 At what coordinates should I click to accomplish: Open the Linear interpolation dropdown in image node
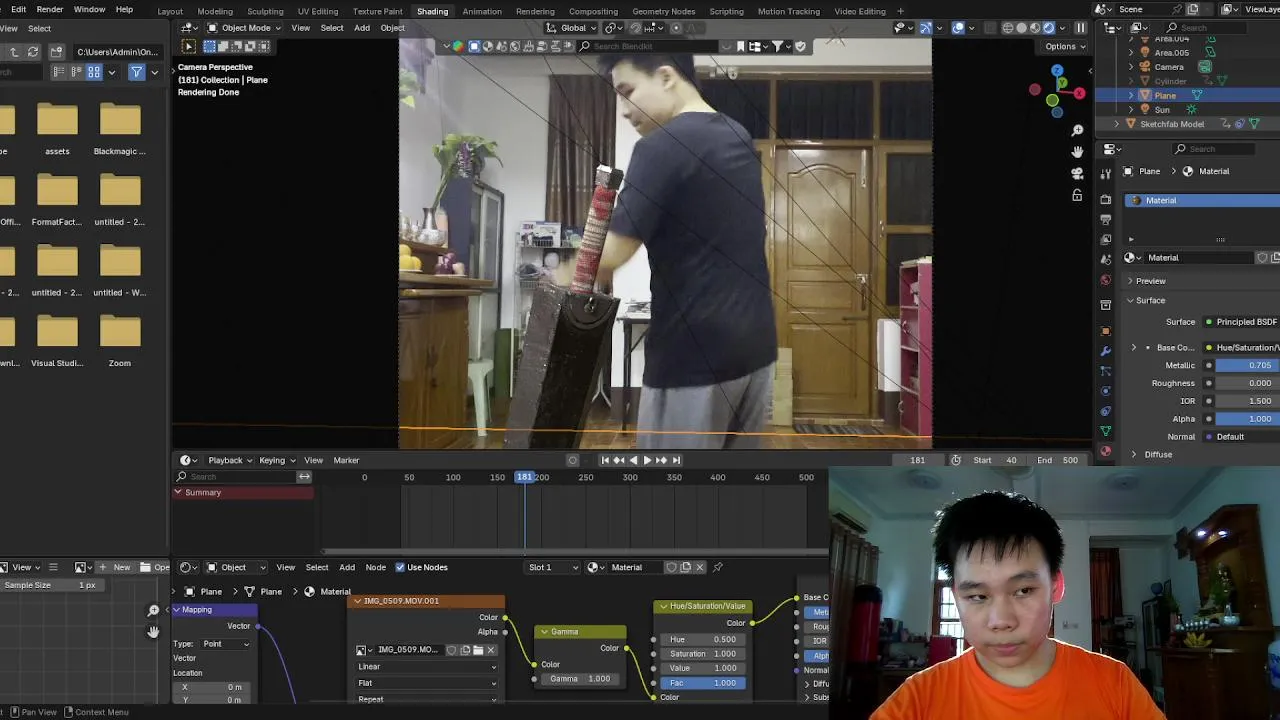pos(427,667)
